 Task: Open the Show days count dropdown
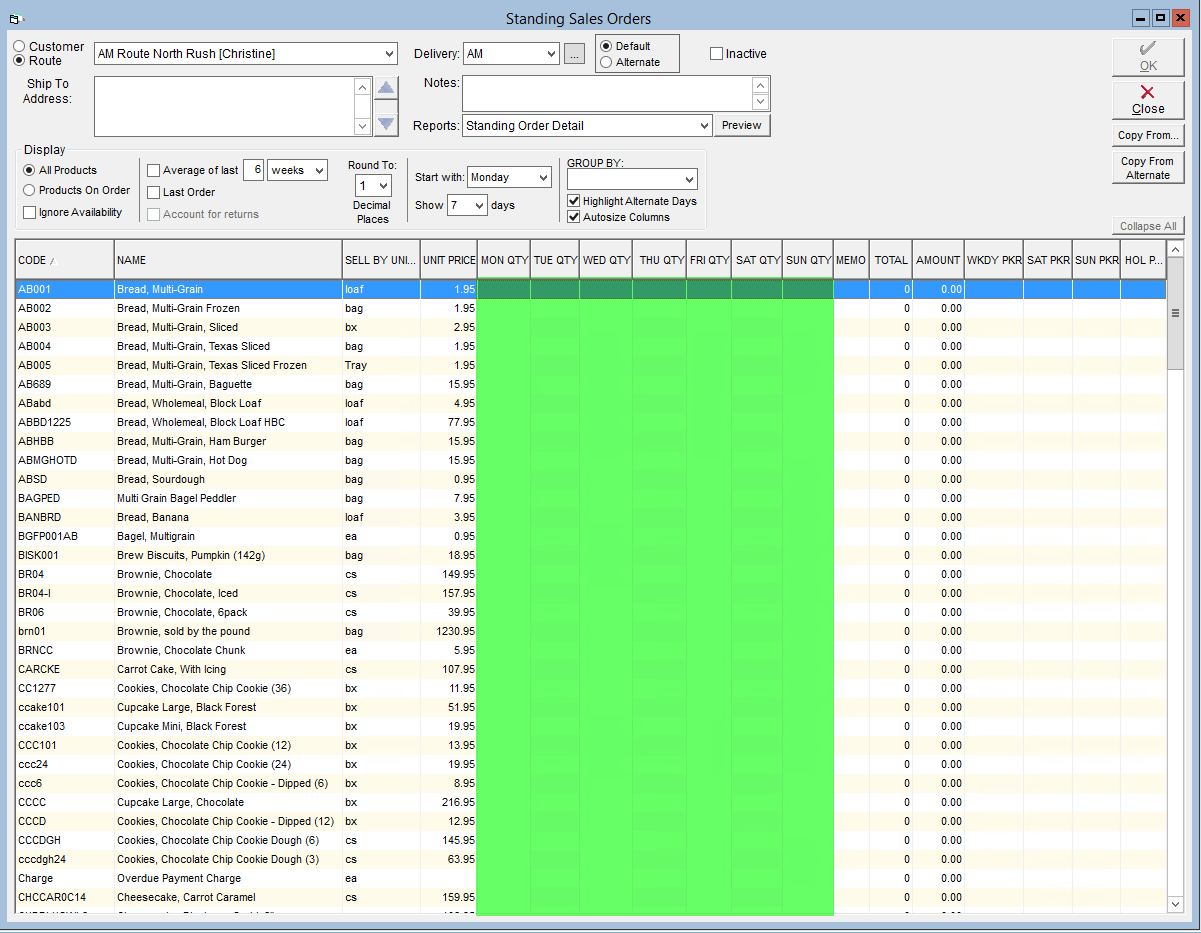[479, 206]
